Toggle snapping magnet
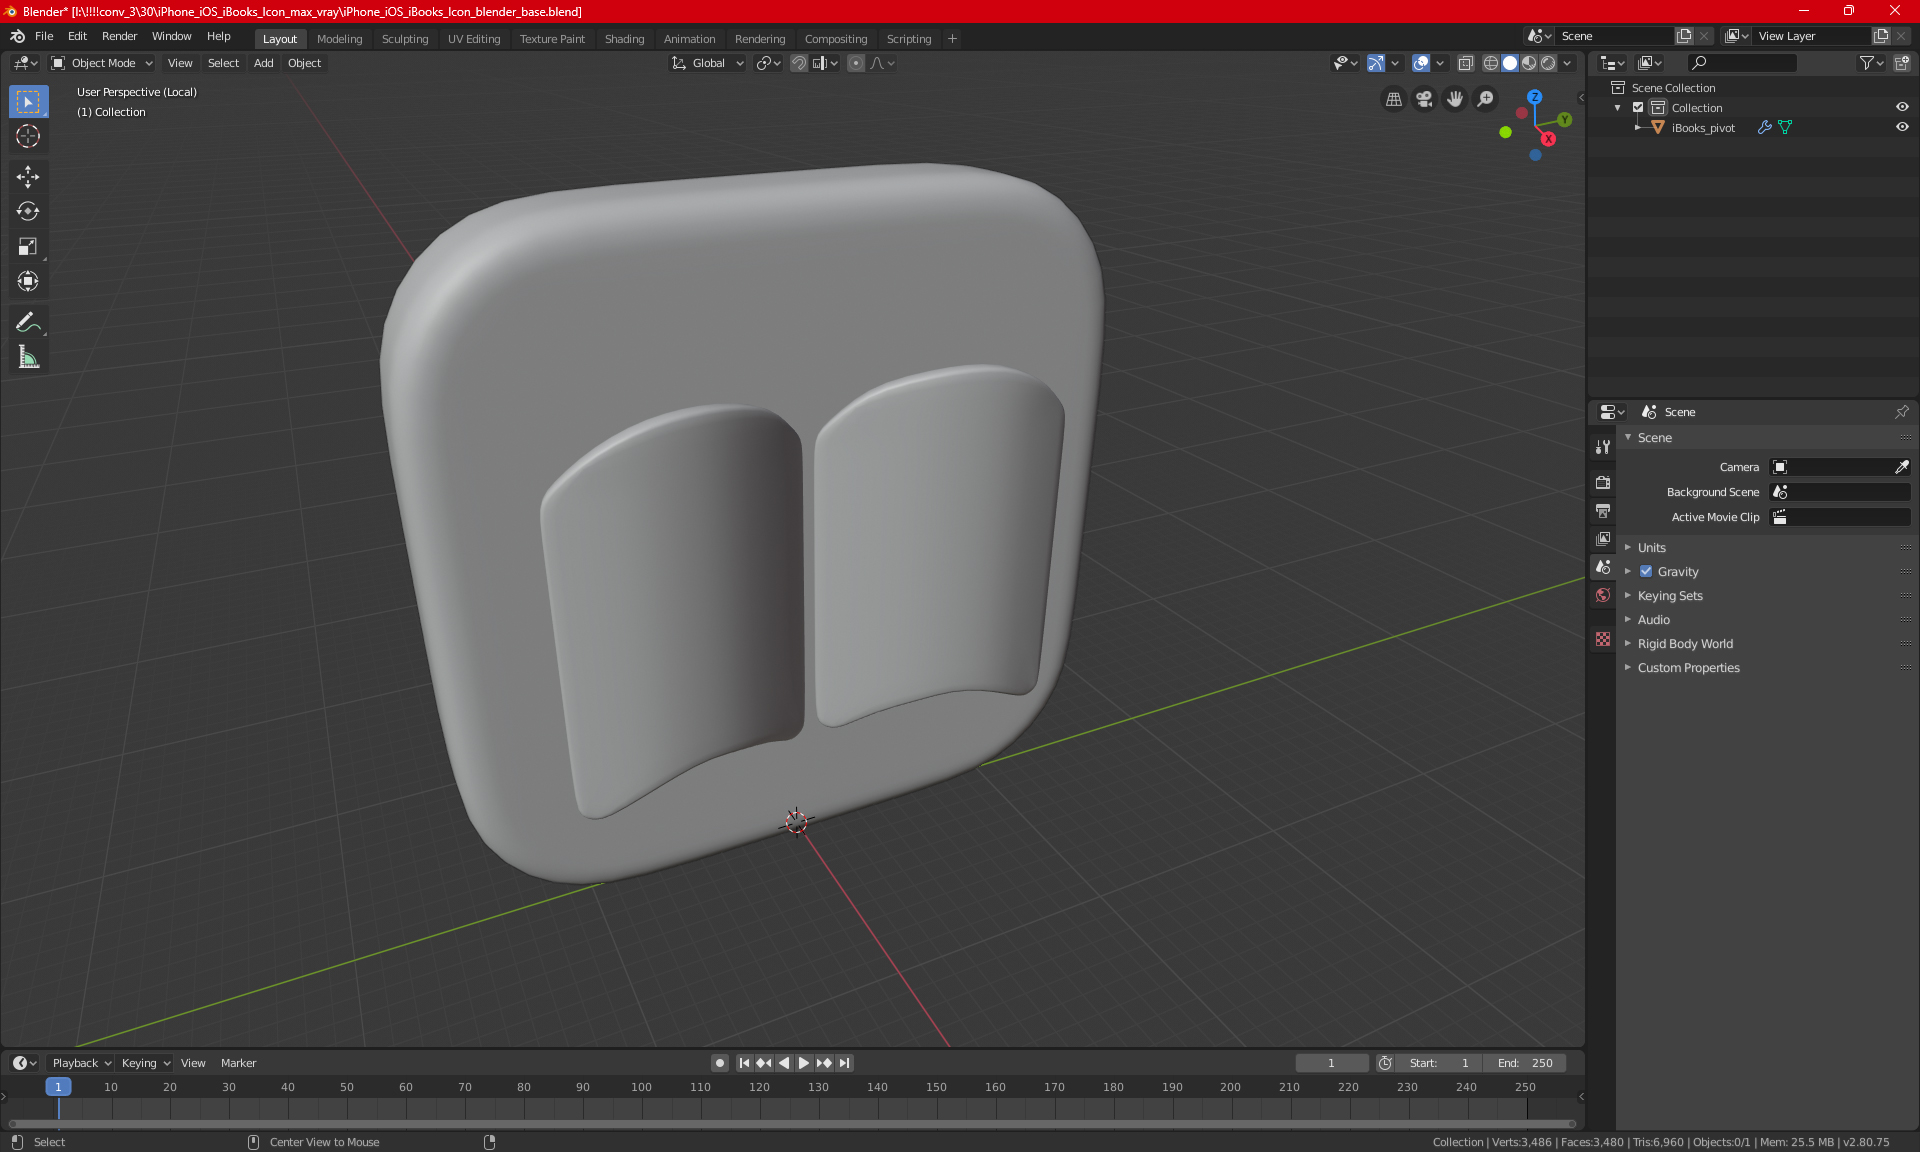Image resolution: width=1920 pixels, height=1152 pixels. click(x=799, y=63)
